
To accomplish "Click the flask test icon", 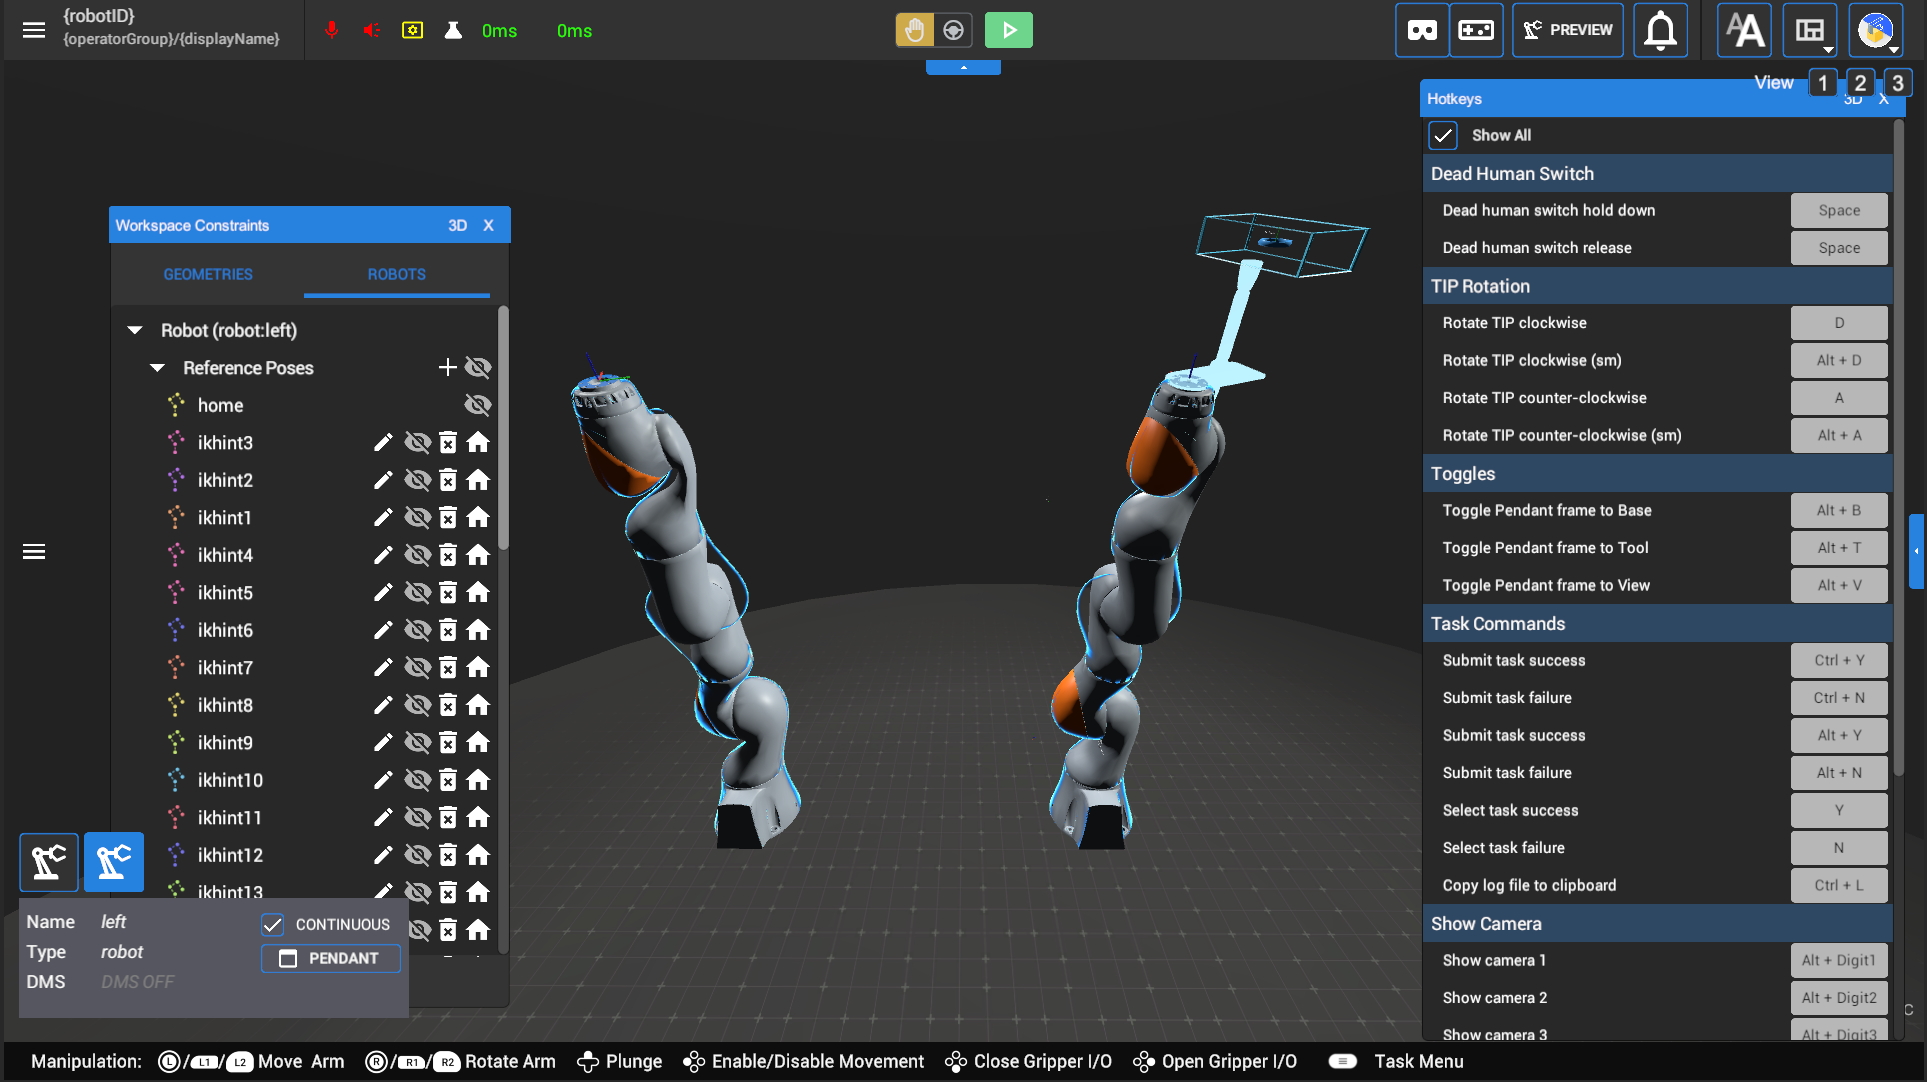I will click(453, 30).
